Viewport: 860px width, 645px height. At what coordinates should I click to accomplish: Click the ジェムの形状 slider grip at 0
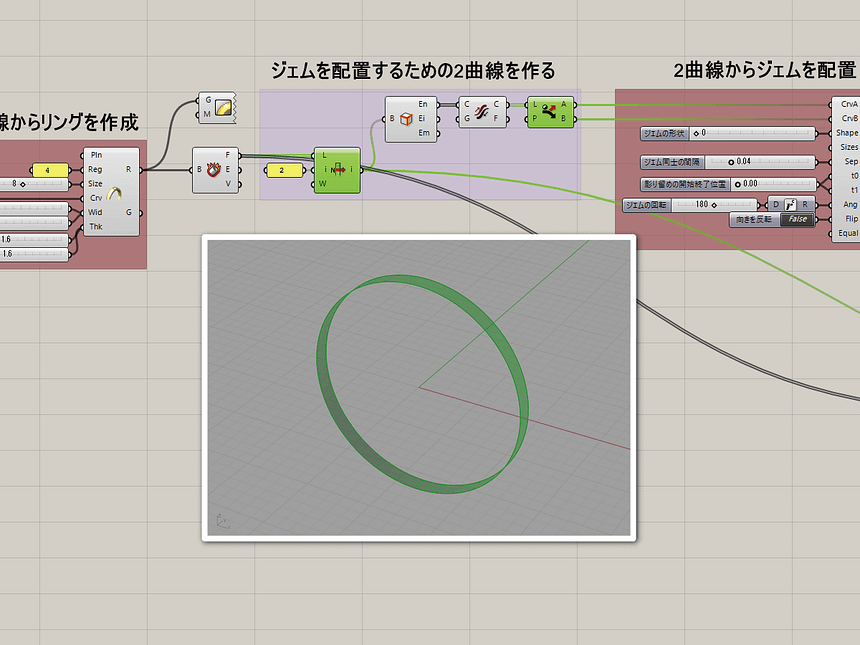point(697,133)
